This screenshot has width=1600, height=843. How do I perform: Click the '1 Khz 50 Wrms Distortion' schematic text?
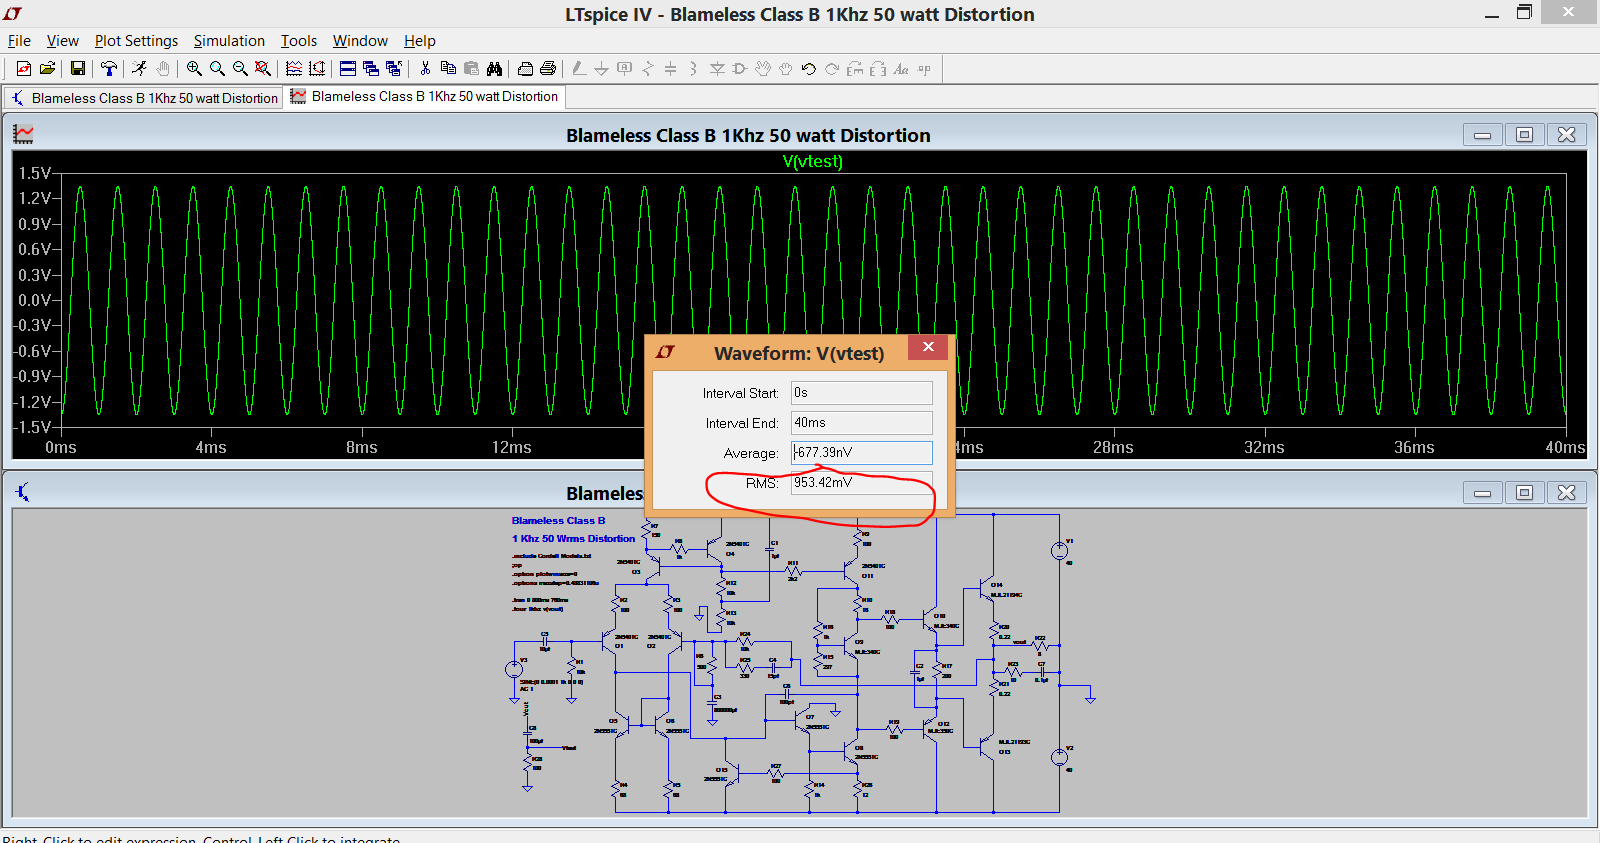tap(573, 538)
